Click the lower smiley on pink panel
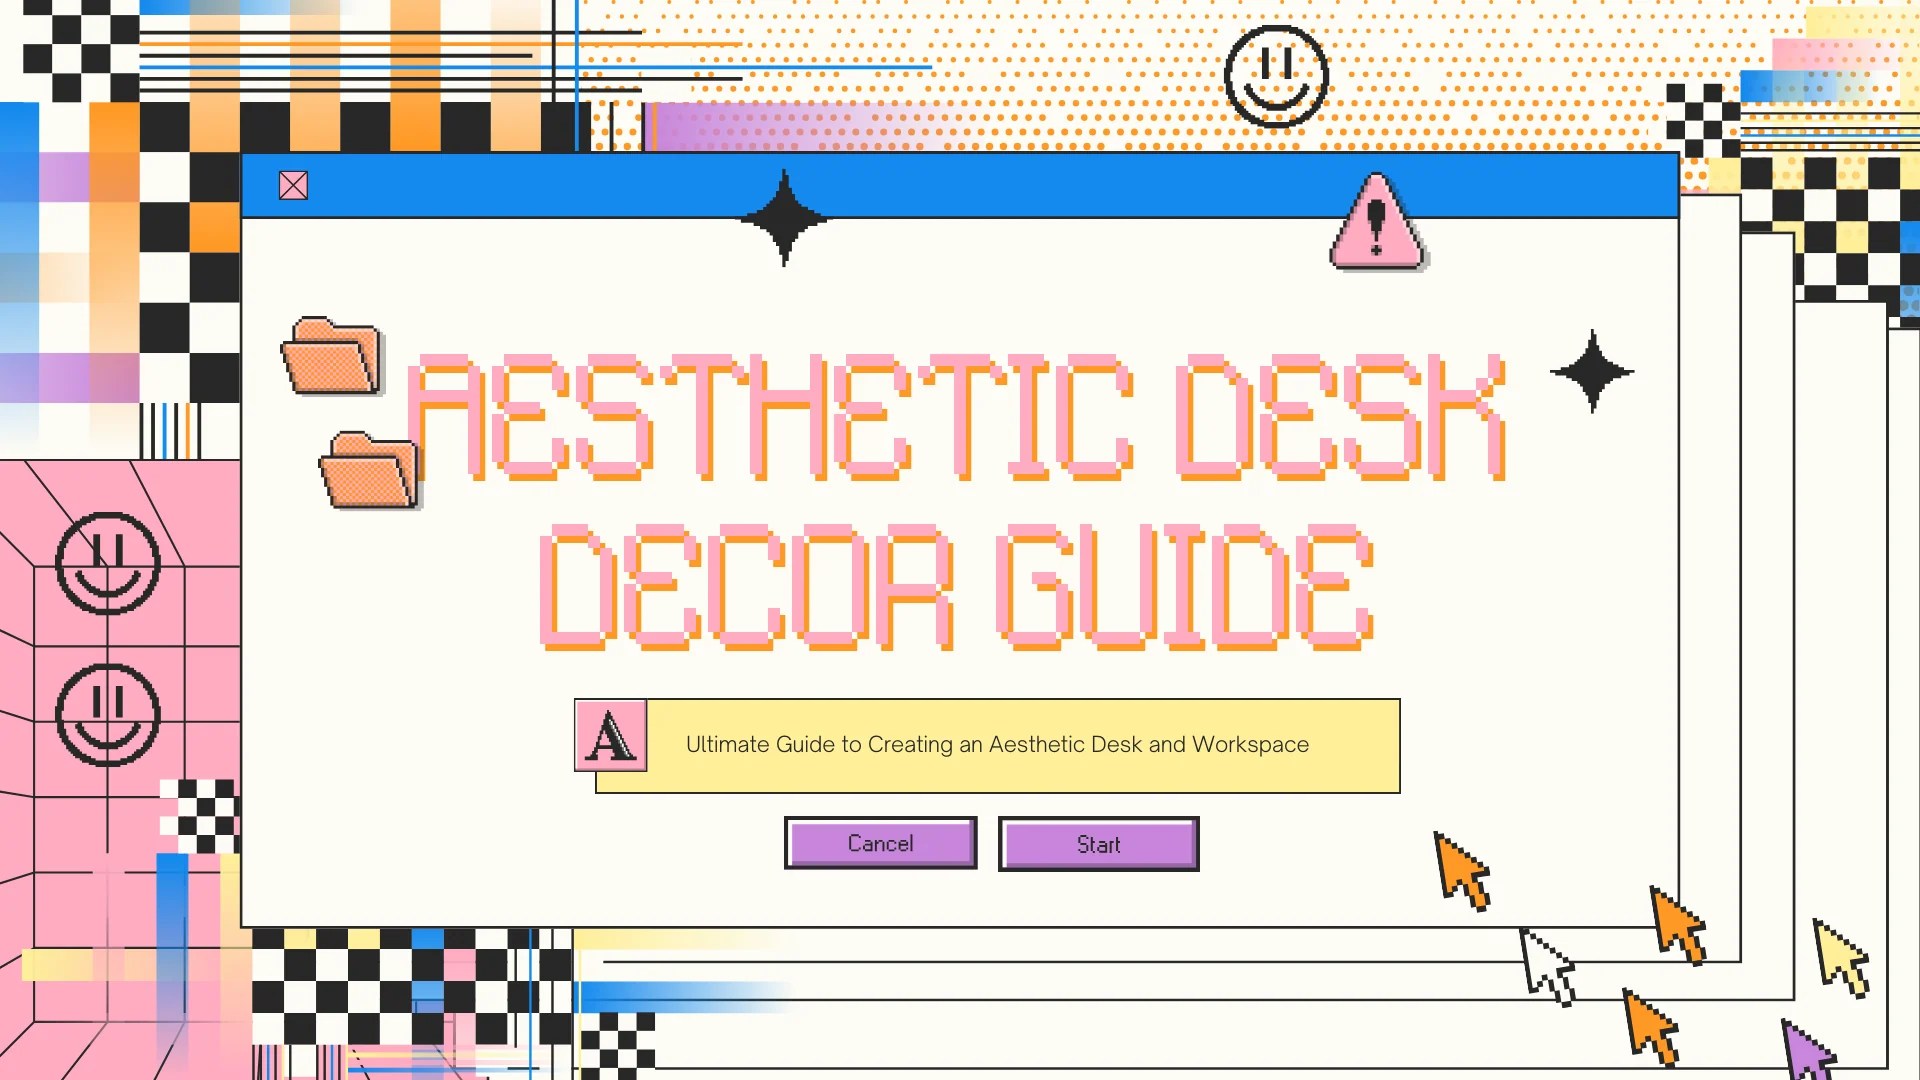 pos(107,714)
